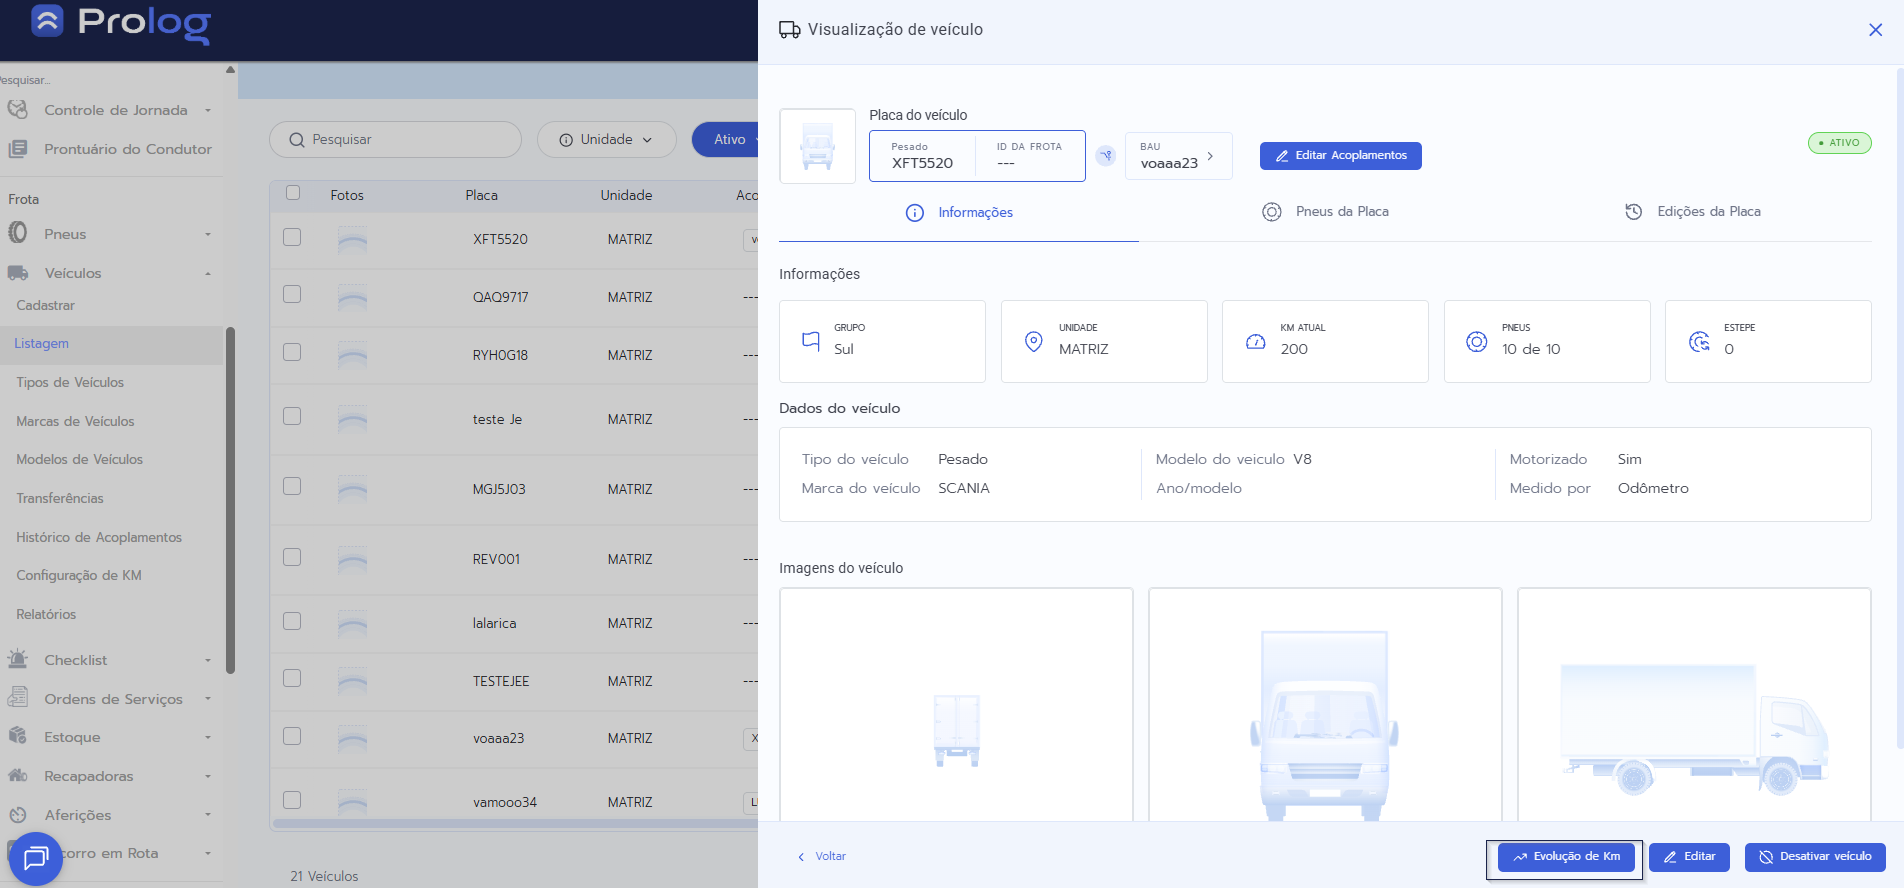This screenshot has width=1904, height=888.
Task: Tick the checkbox for plate XFT5520
Action: (x=292, y=238)
